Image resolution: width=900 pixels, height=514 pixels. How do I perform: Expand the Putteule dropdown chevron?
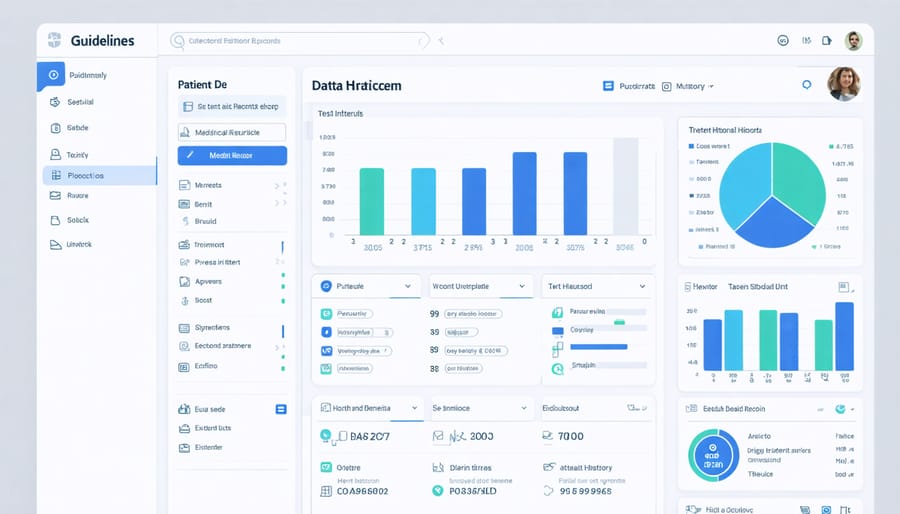(407, 287)
